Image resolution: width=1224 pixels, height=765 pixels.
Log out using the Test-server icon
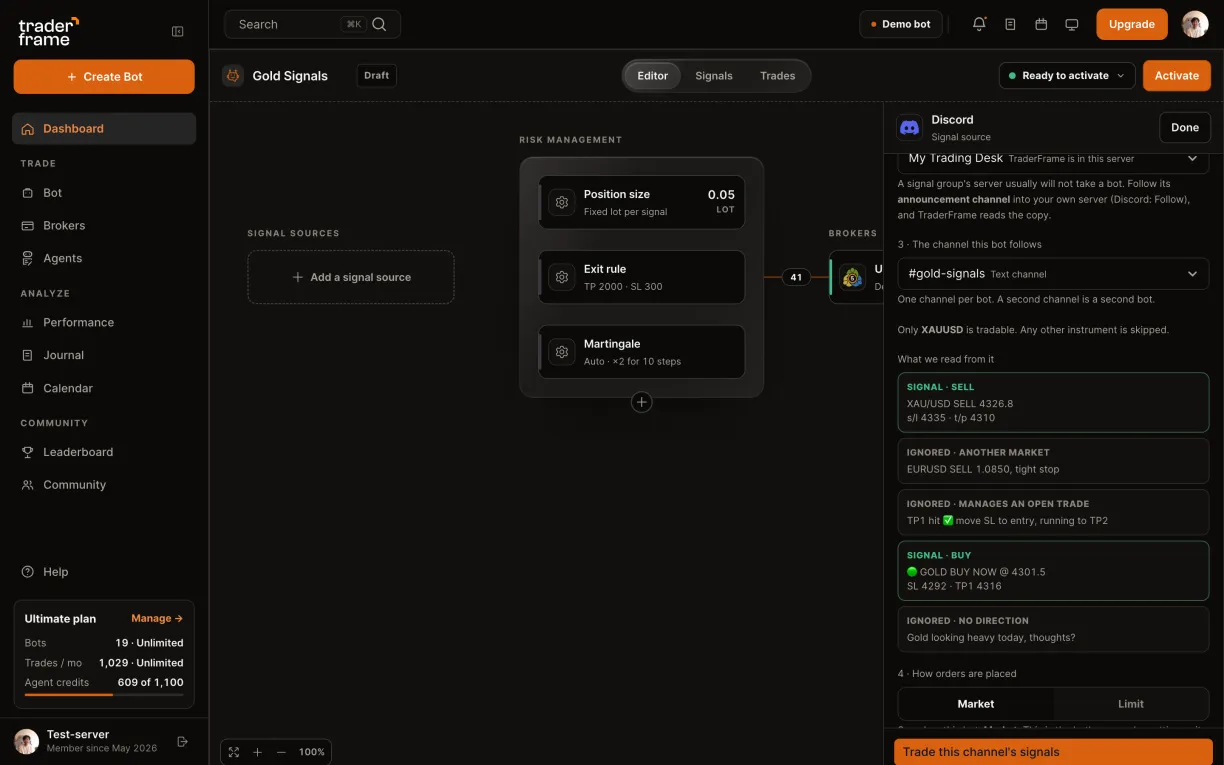[183, 741]
